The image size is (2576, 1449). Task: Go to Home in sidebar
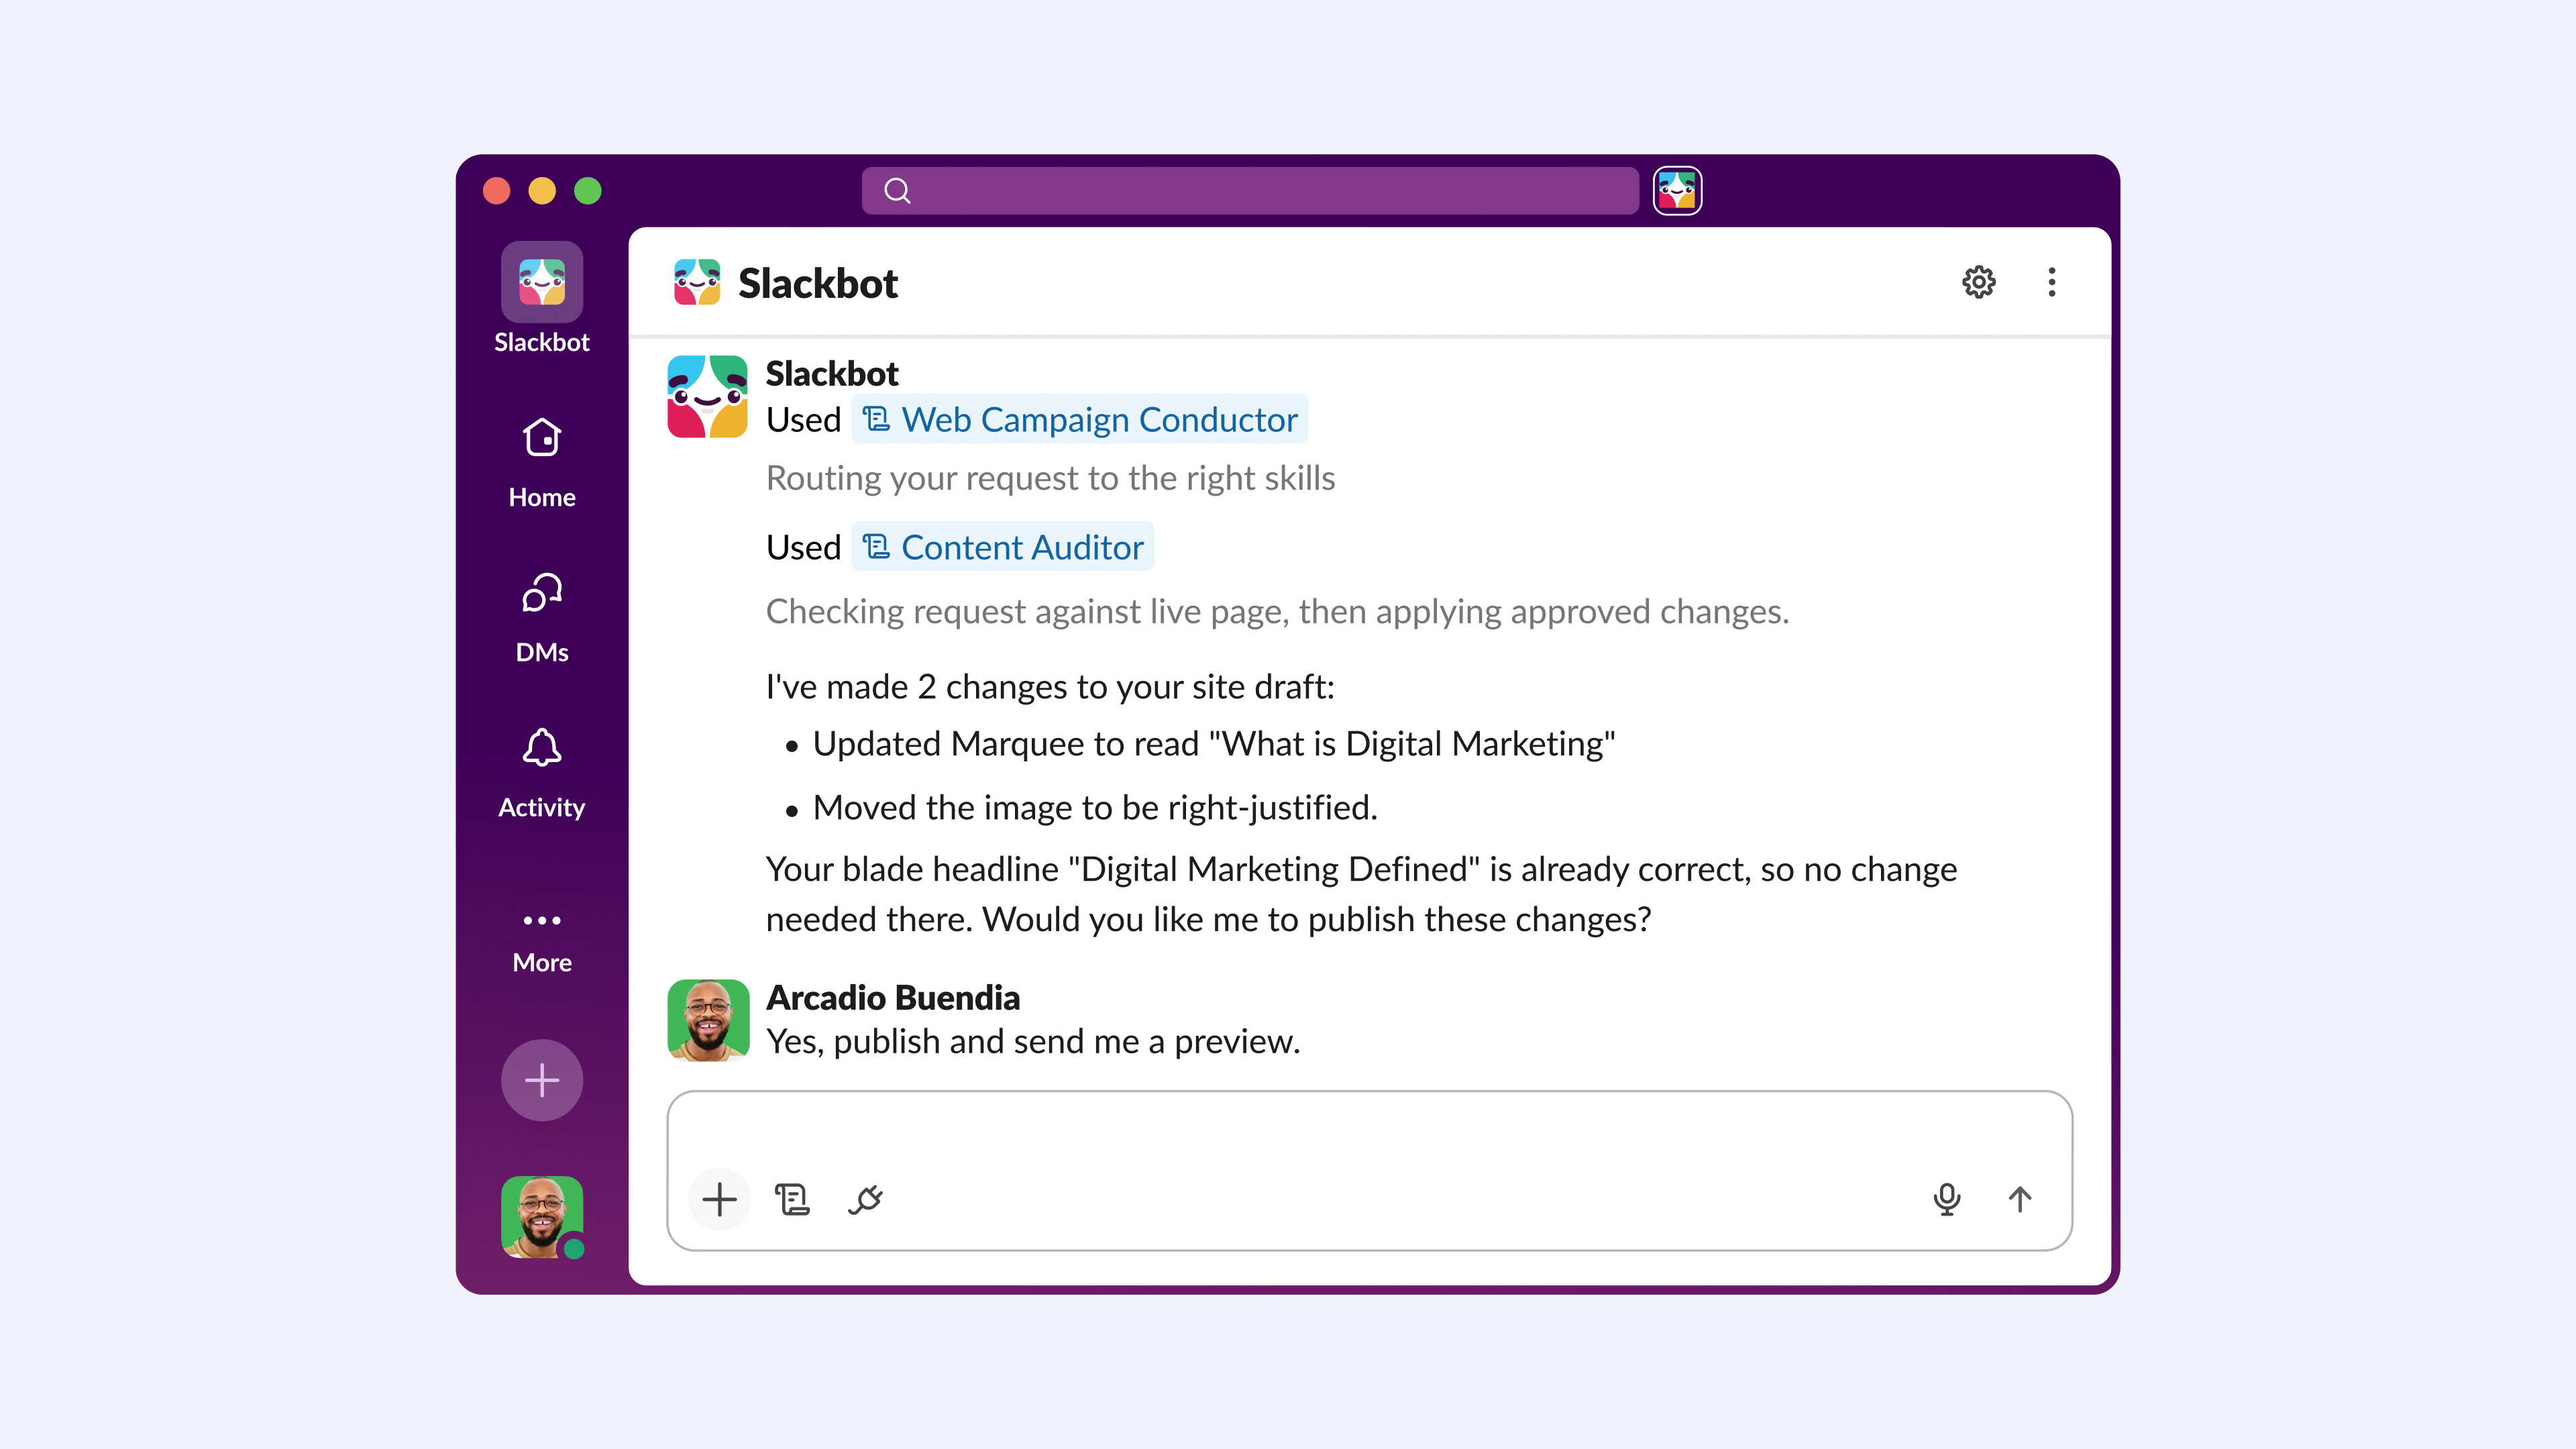(x=542, y=463)
